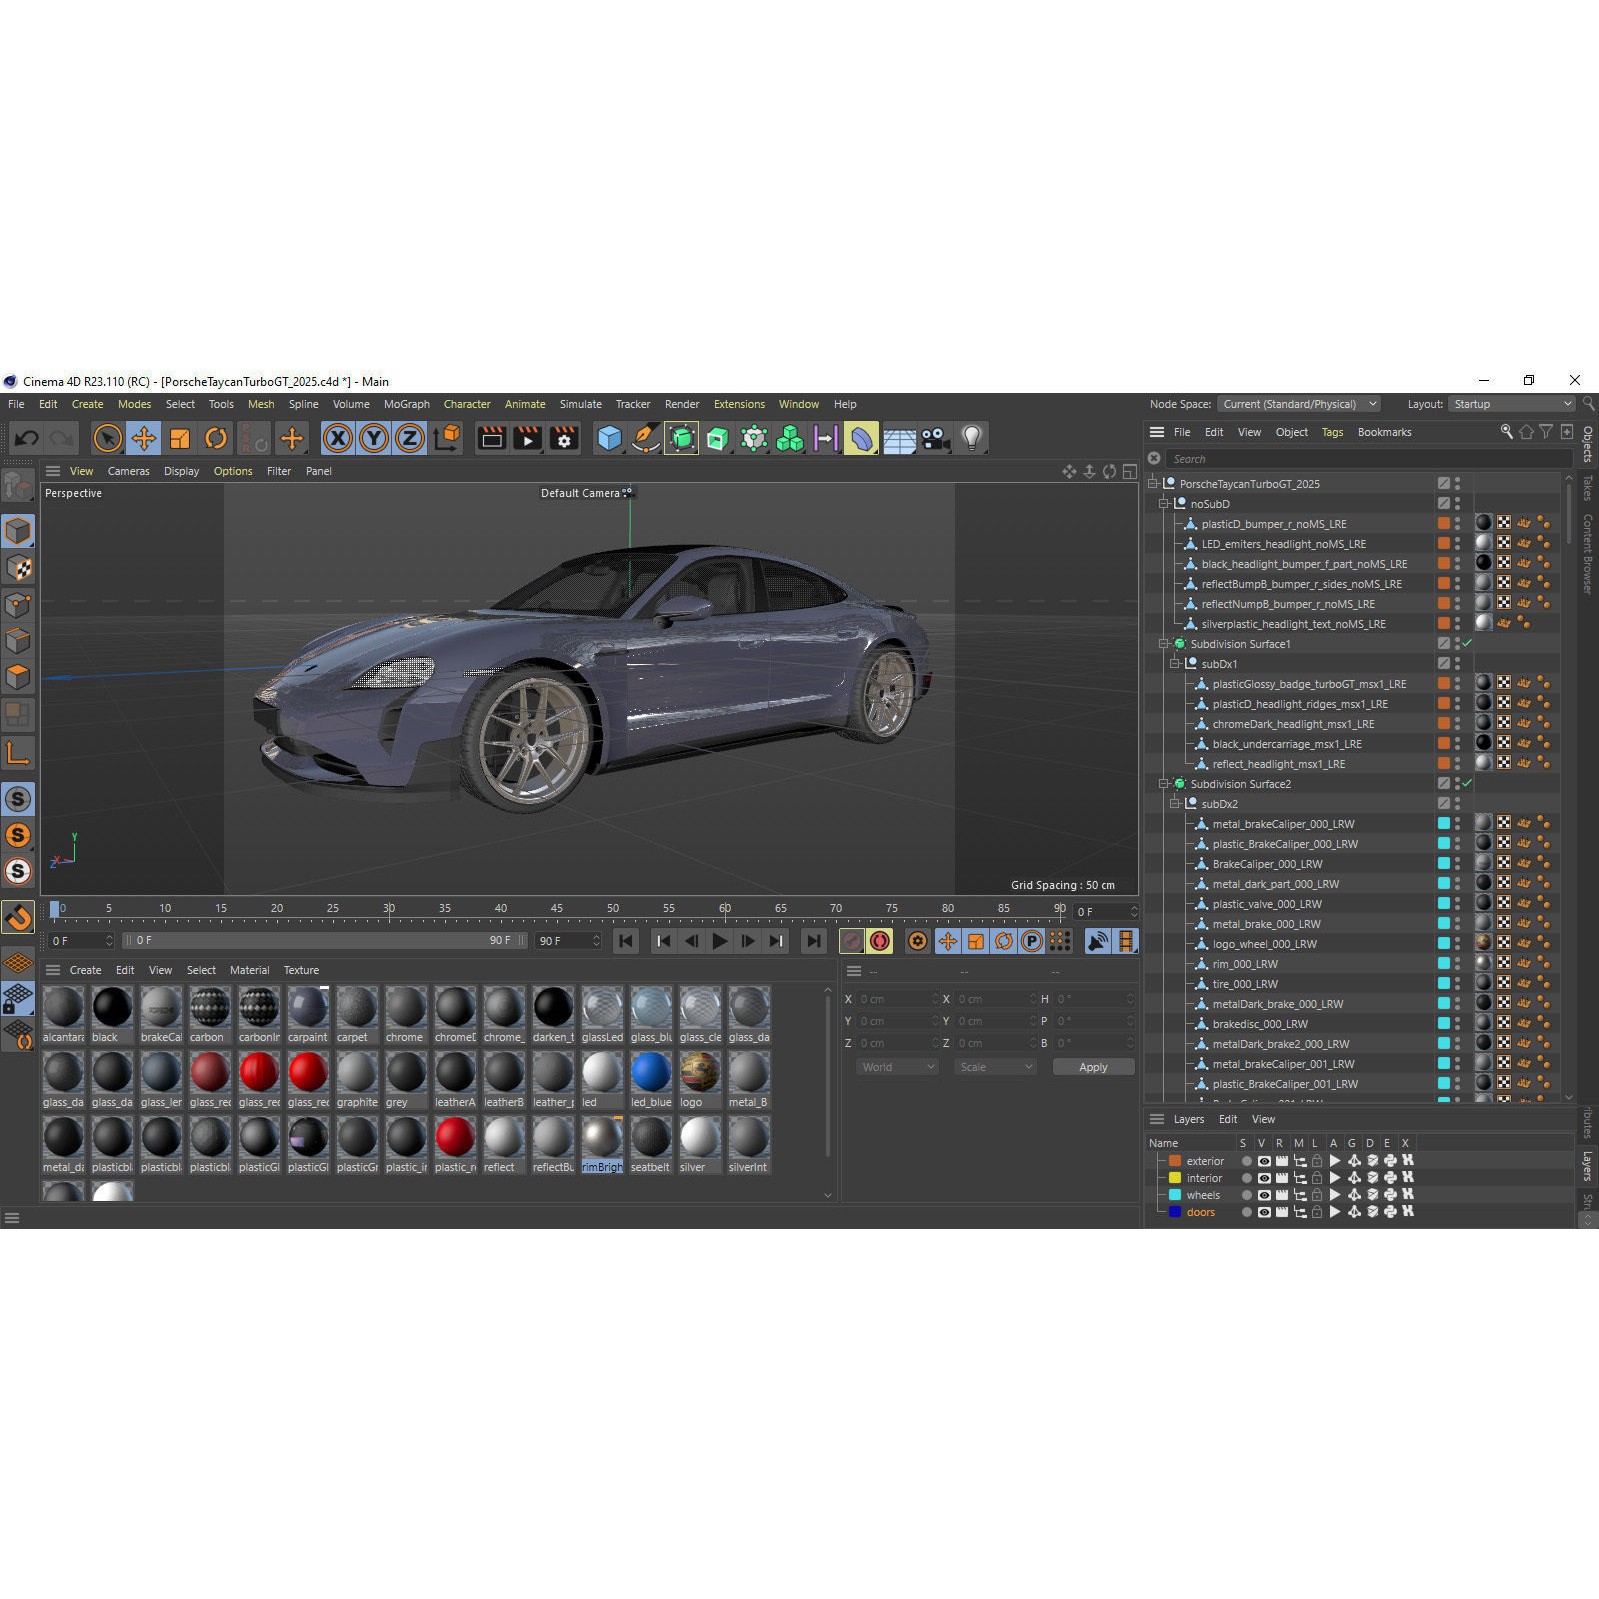
Task: Collapse the noSubD group
Action: (1164, 504)
